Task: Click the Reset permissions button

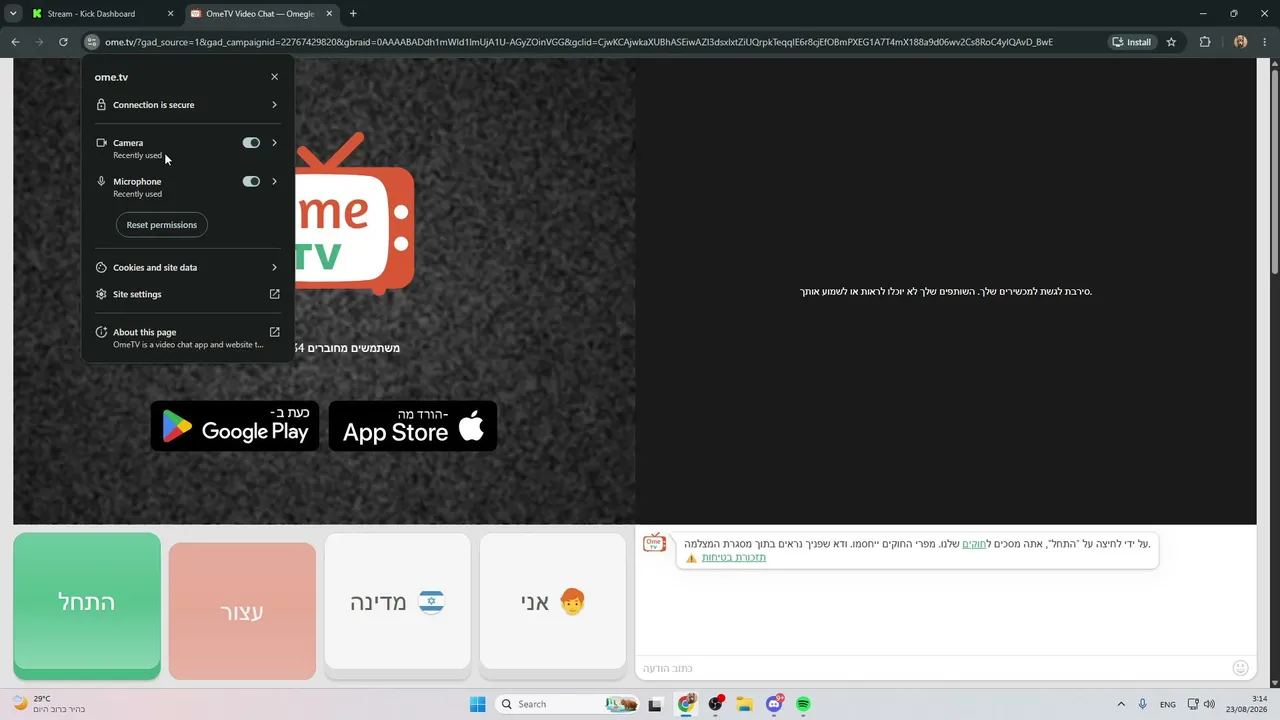Action: (x=162, y=225)
